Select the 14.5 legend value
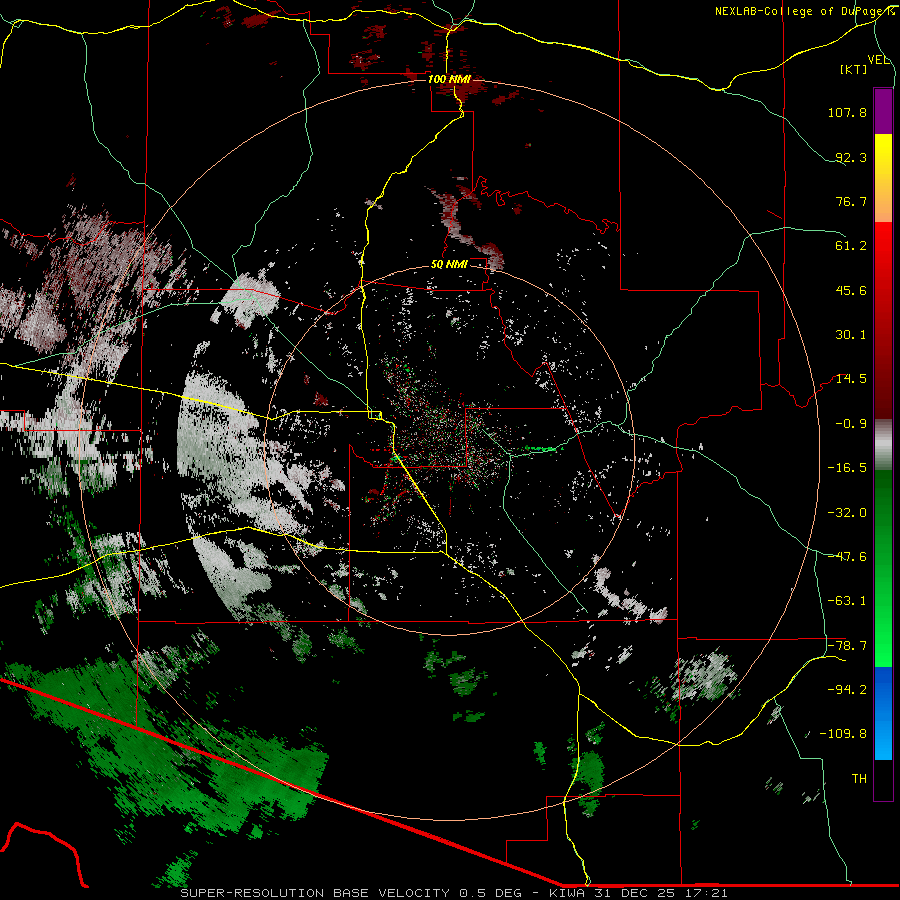Image resolution: width=900 pixels, height=900 pixels. point(851,379)
